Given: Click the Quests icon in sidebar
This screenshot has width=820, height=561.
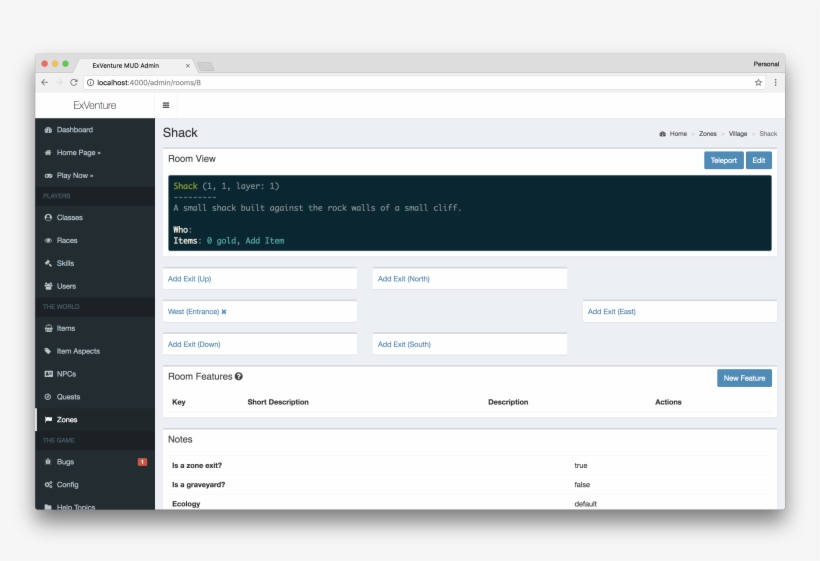Looking at the screenshot, I should pos(48,397).
